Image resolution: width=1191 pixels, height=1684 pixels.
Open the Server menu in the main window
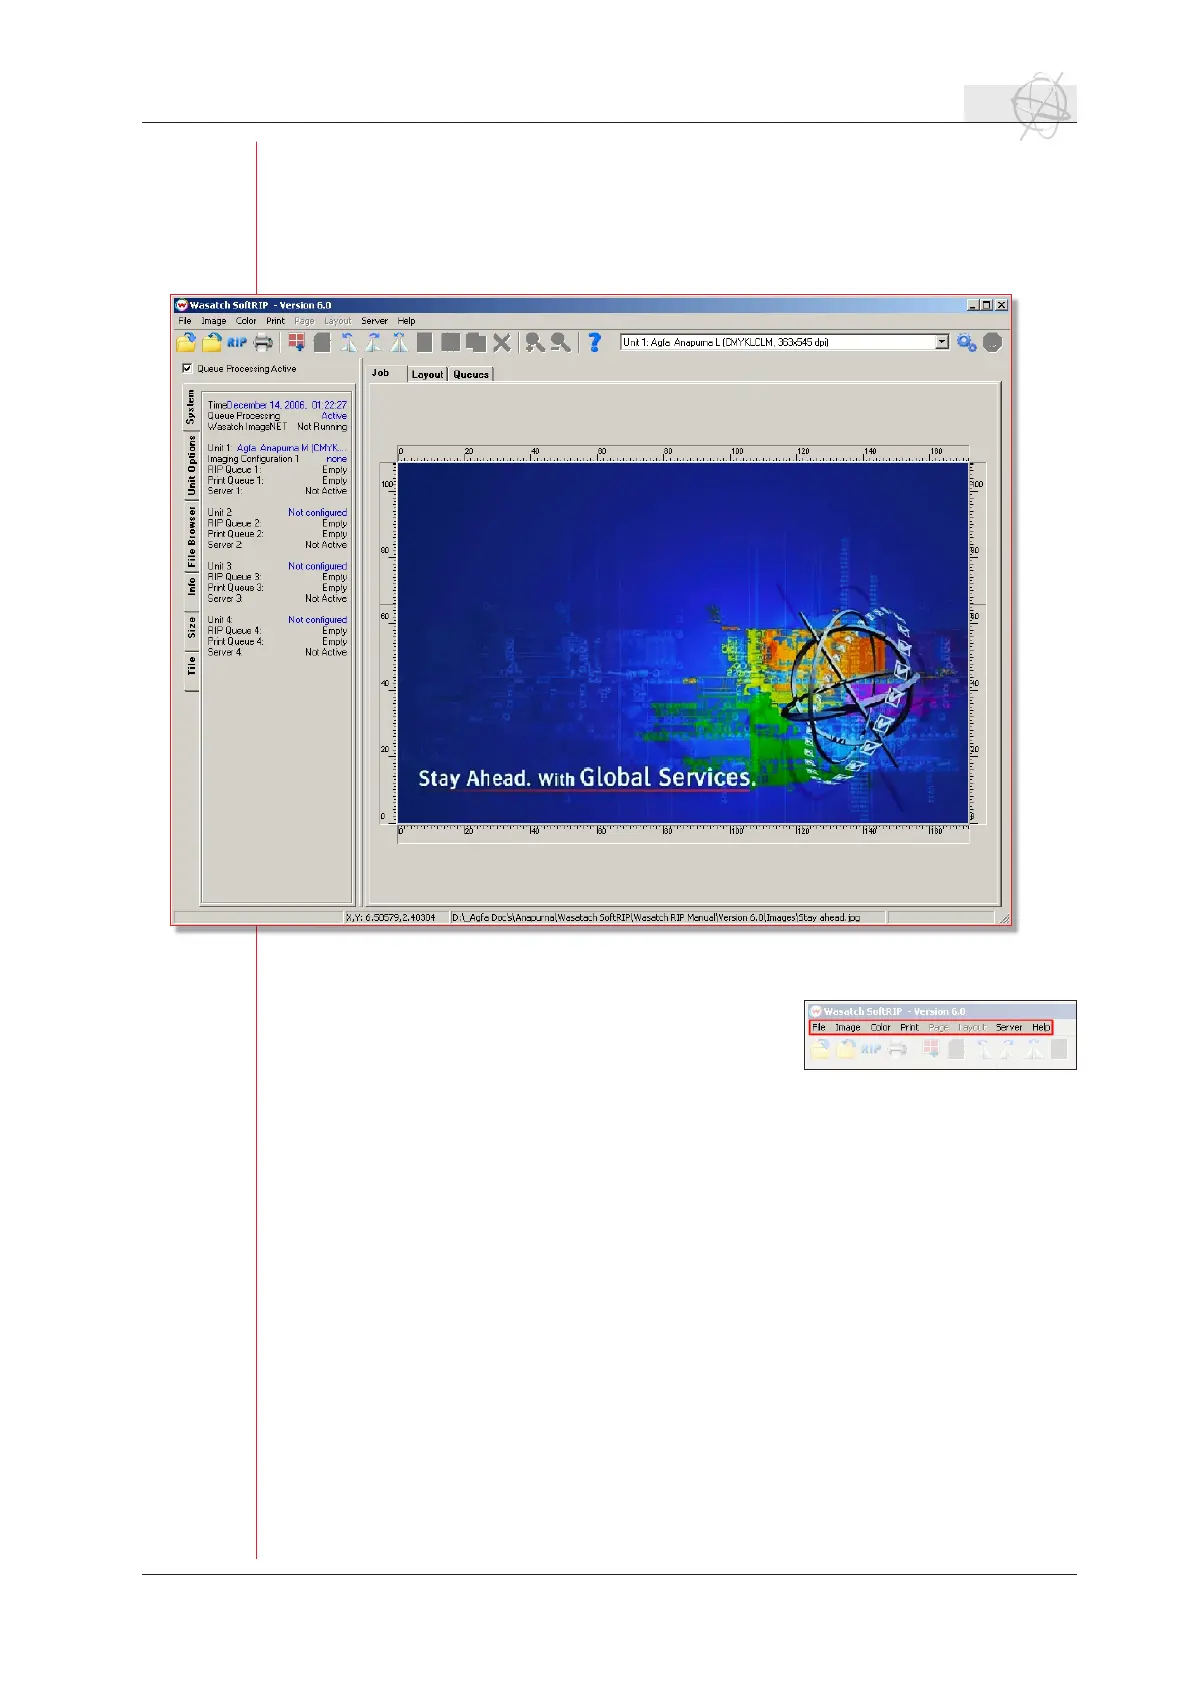click(374, 321)
